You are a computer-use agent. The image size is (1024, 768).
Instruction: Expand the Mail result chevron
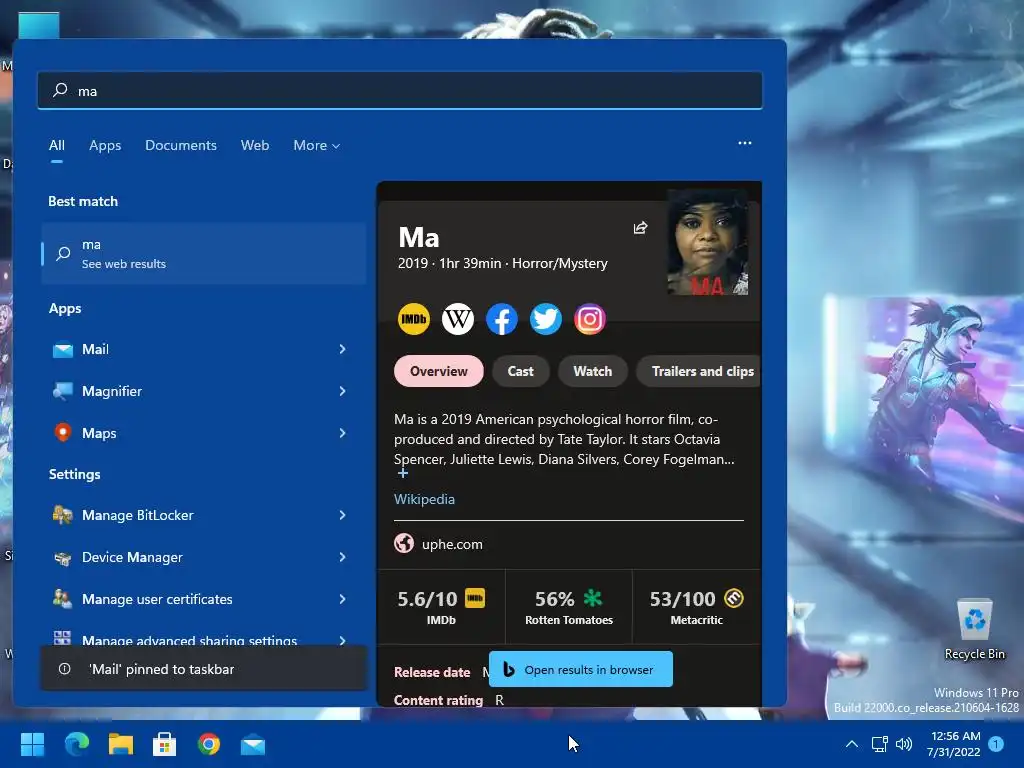pos(342,349)
